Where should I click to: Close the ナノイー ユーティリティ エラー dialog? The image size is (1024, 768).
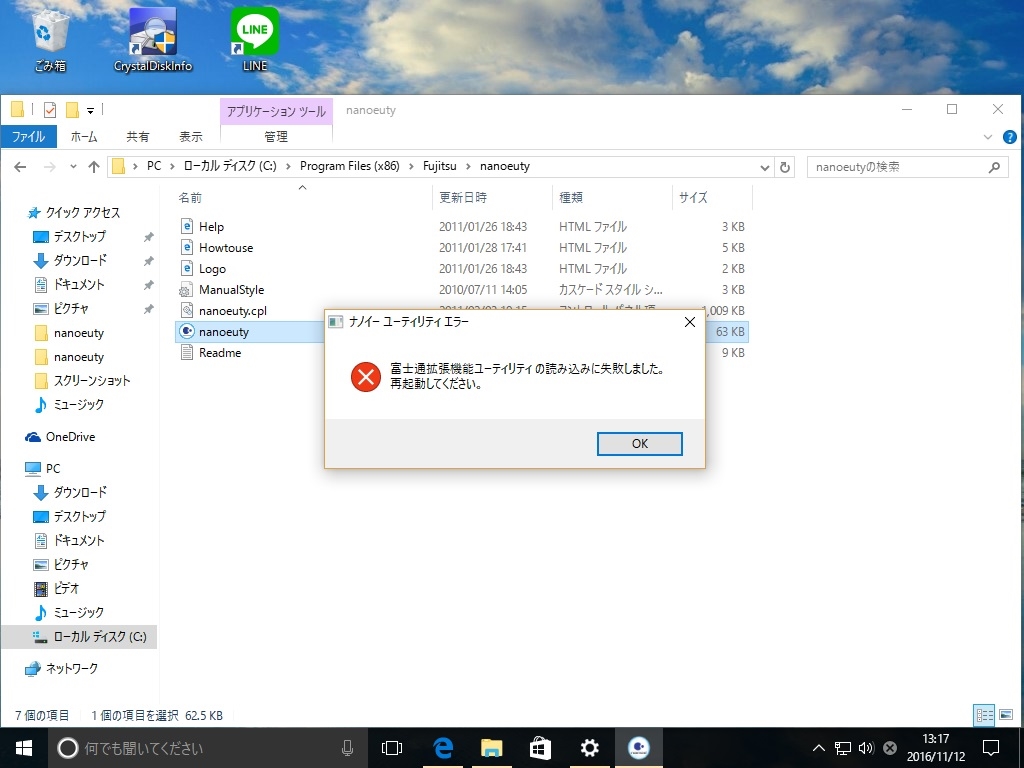click(690, 322)
